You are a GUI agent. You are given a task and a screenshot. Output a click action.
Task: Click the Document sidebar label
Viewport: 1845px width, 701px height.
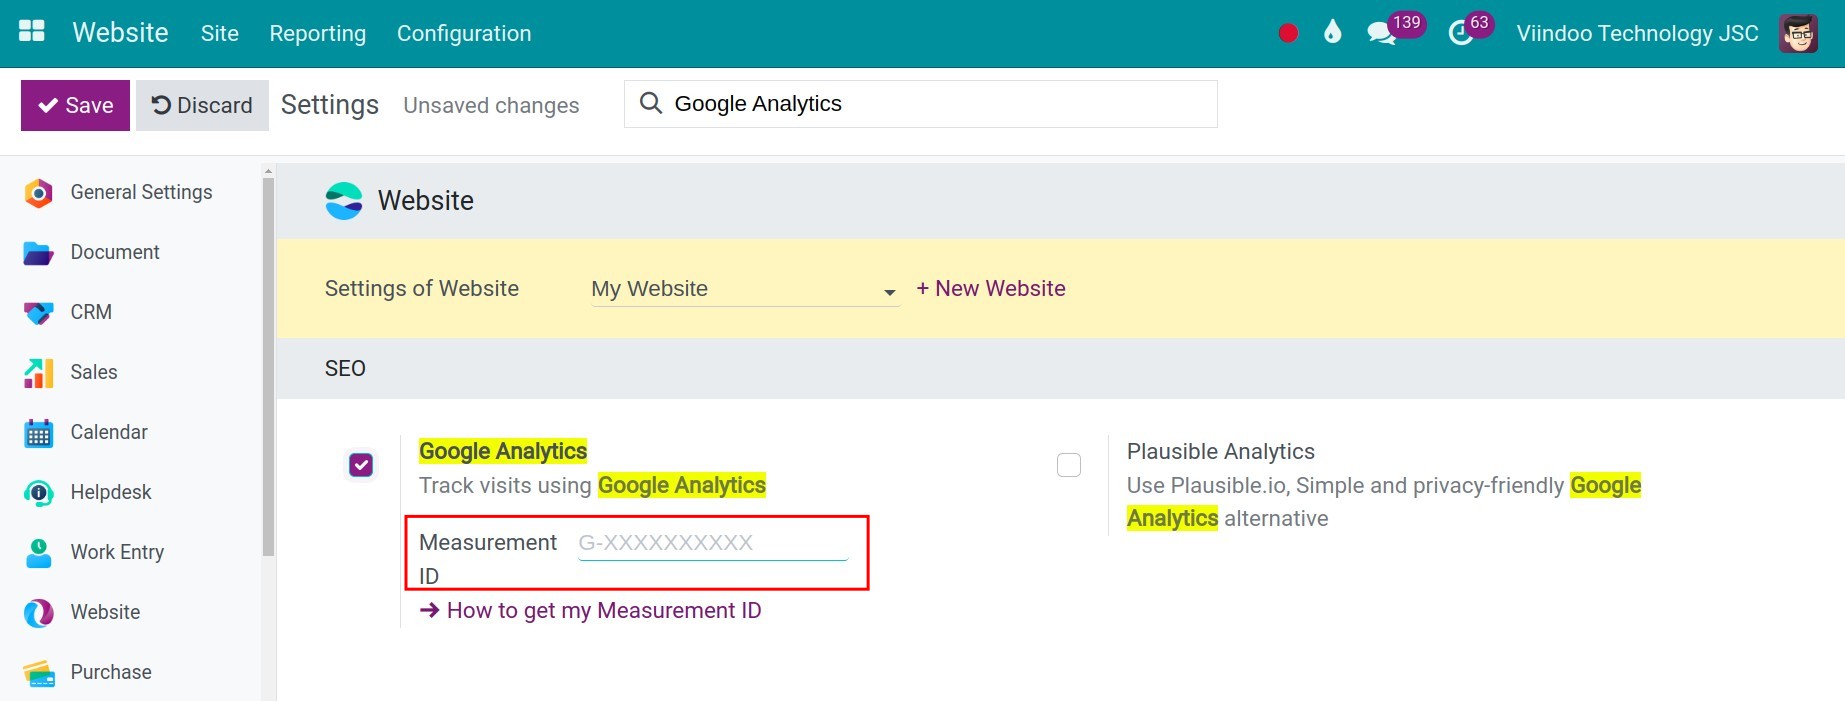pos(115,252)
